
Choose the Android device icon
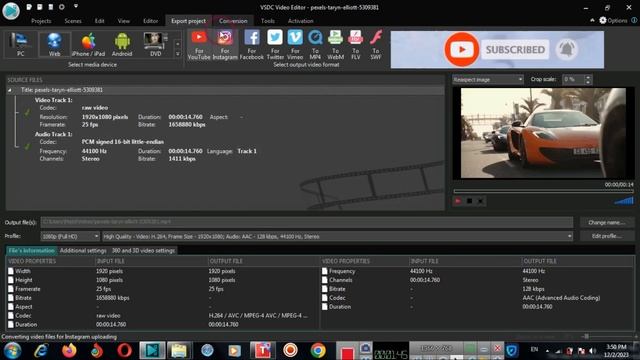coord(122,44)
